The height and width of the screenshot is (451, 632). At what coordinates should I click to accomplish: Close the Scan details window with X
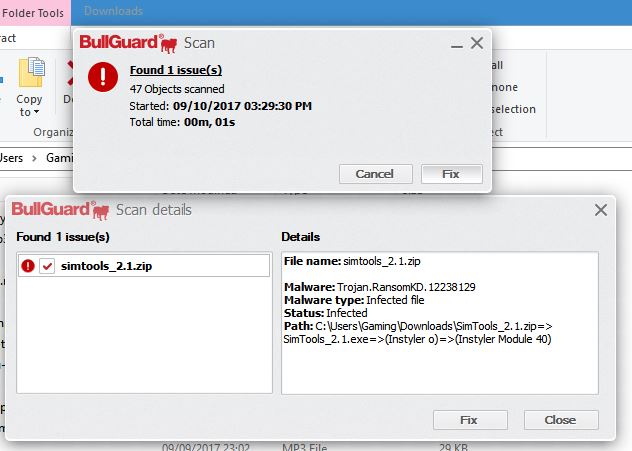601,210
